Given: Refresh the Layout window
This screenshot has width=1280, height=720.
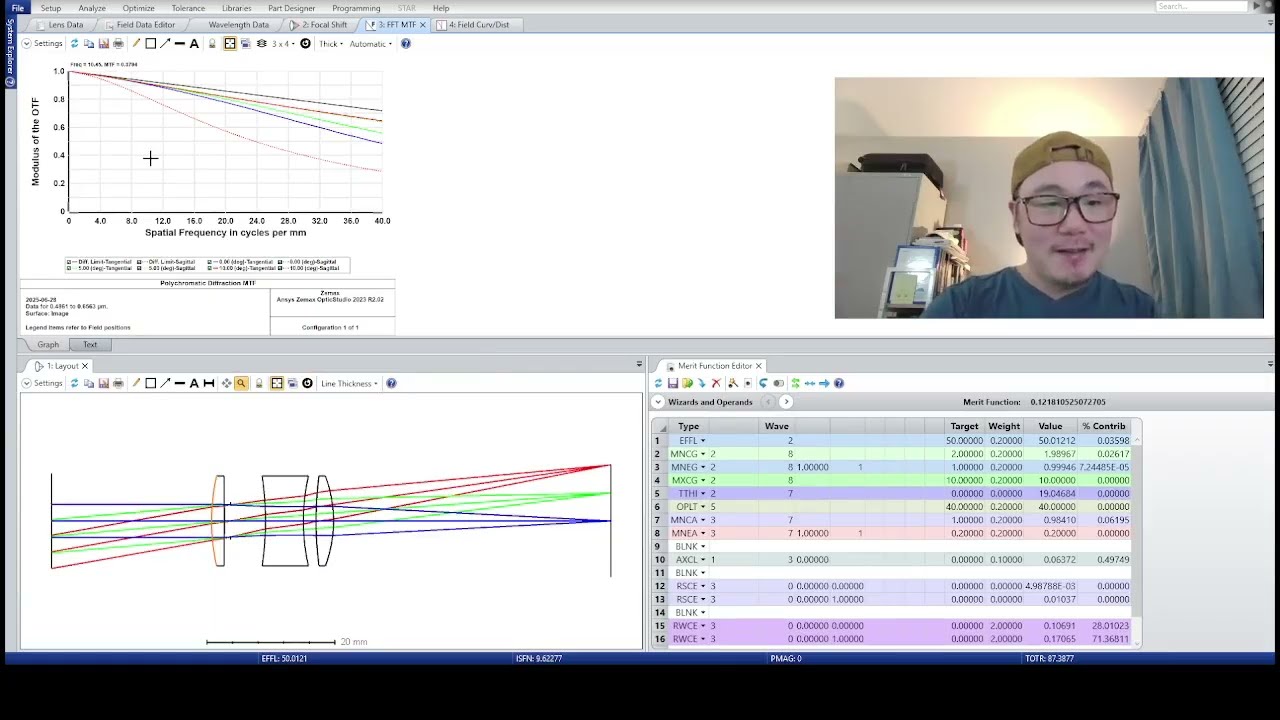Looking at the screenshot, I should (x=75, y=384).
